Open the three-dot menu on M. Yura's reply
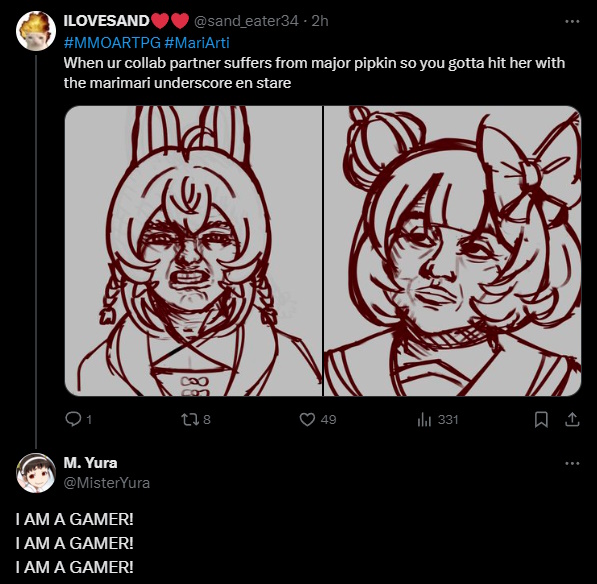 click(x=572, y=463)
